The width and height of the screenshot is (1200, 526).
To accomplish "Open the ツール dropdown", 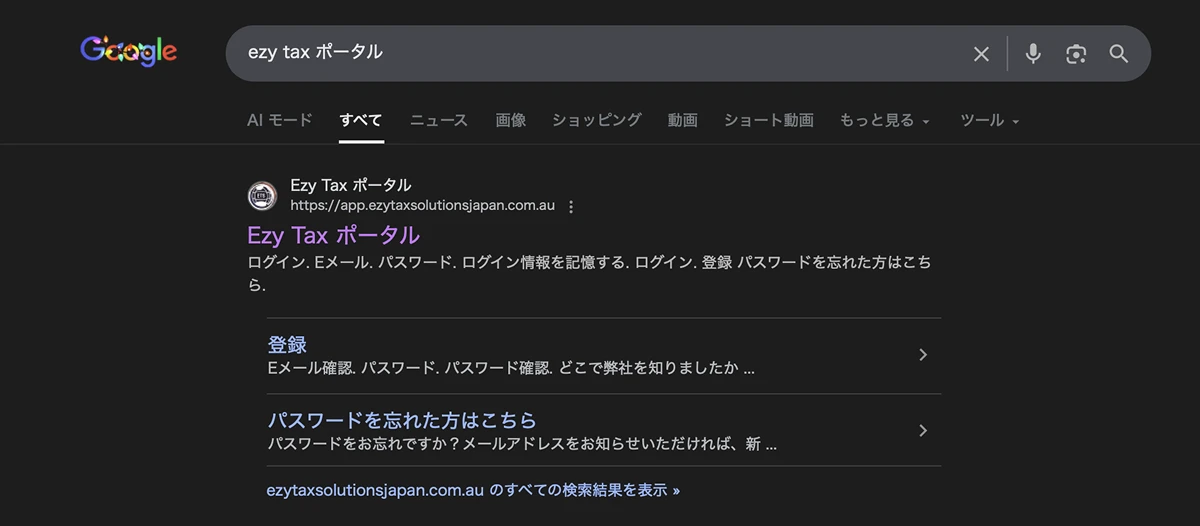I will click(x=989, y=120).
